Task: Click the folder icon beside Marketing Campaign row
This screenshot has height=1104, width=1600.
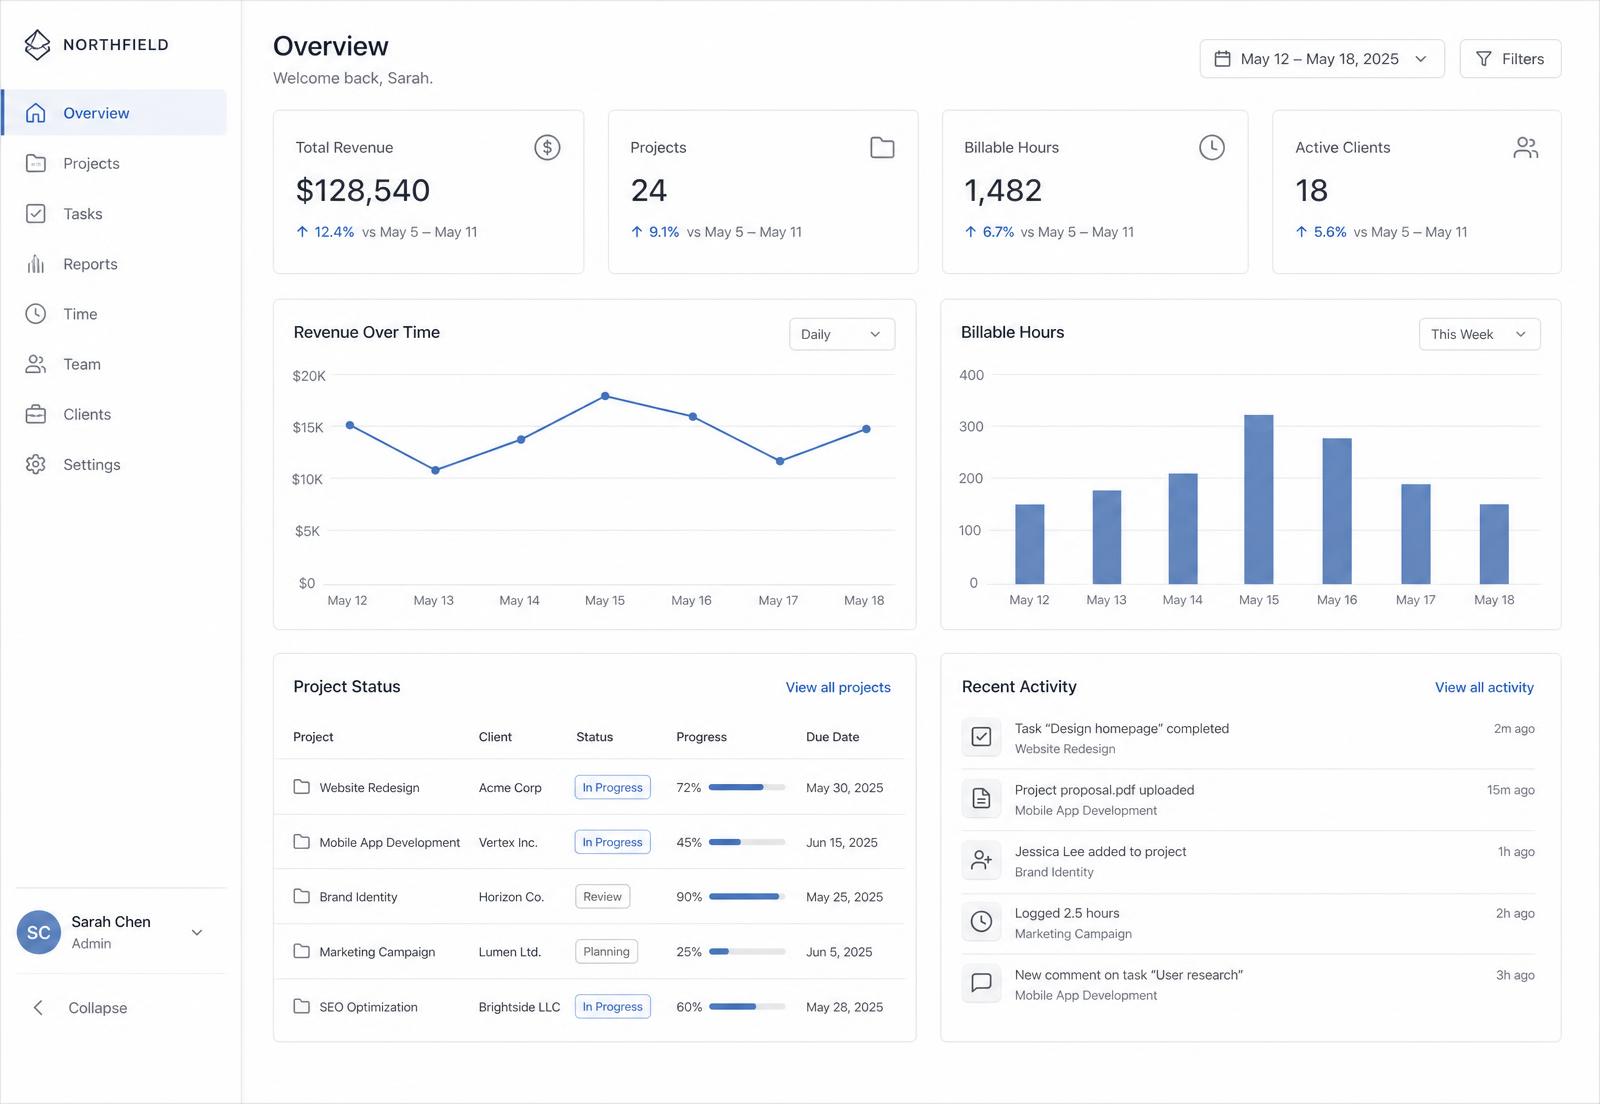Action: coord(301,951)
